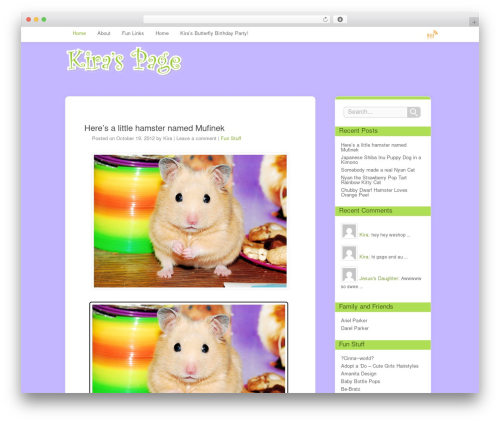Open Japanese Shiba Inu Puppy Dog post

[x=381, y=160]
